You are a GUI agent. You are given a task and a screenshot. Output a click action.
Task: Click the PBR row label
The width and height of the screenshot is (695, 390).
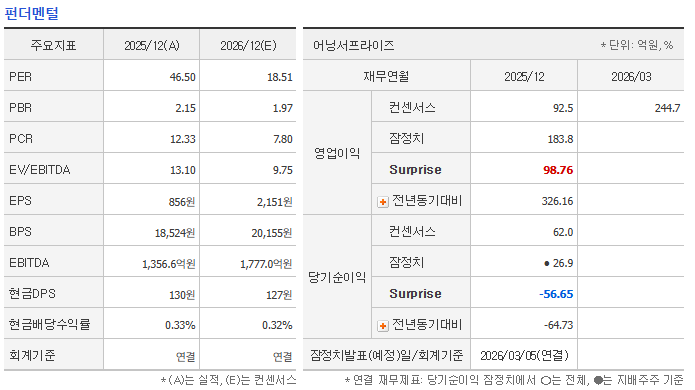[x=20, y=108]
